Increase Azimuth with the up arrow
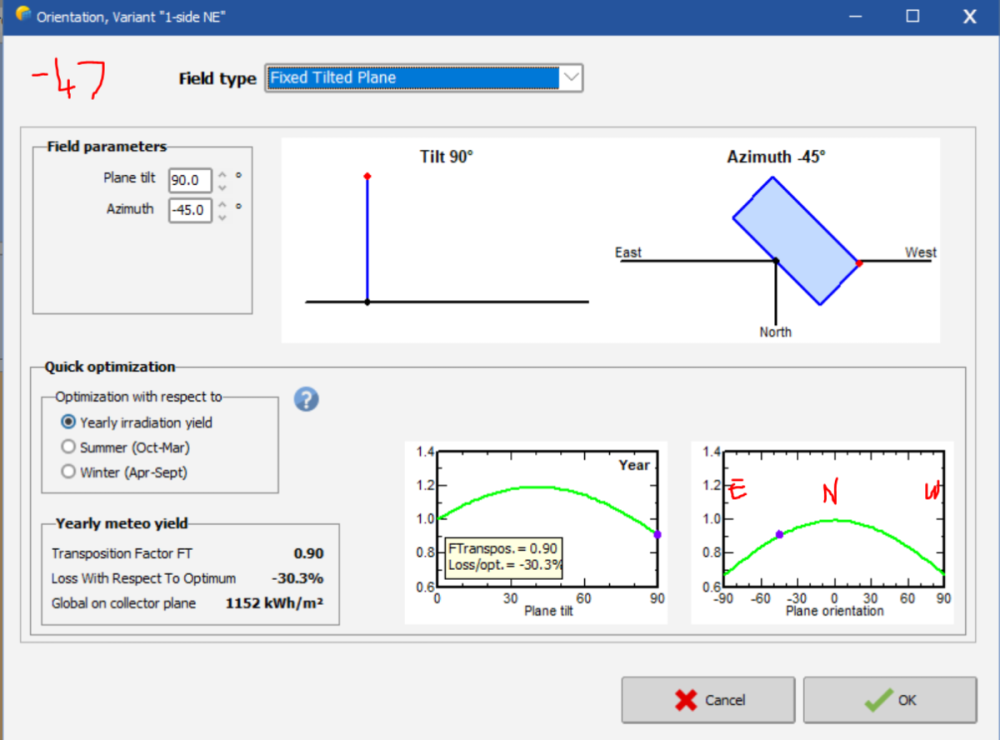1000x740 pixels. (222, 204)
